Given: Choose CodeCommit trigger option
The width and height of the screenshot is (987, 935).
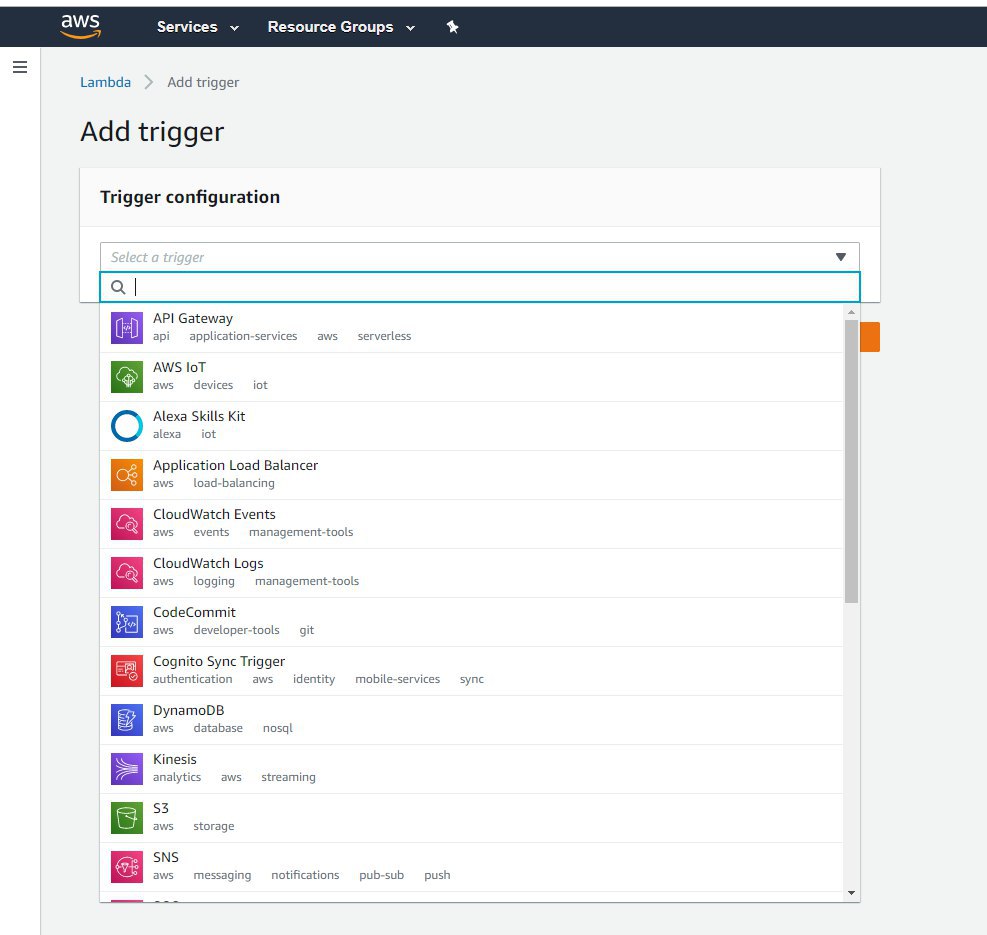Looking at the screenshot, I should tap(471, 623).
